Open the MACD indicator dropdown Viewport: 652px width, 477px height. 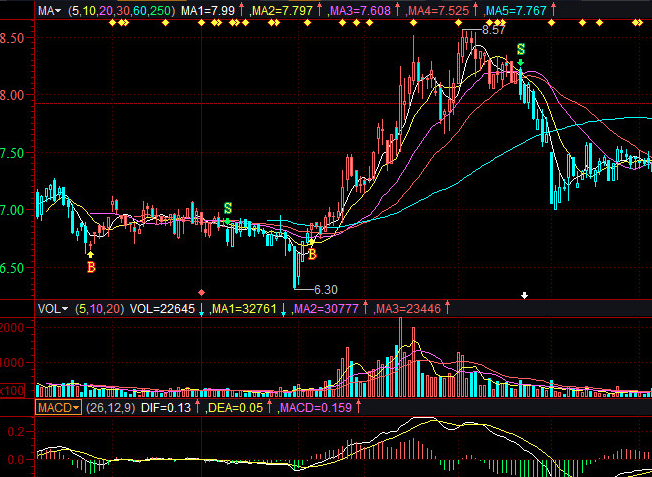point(58,408)
